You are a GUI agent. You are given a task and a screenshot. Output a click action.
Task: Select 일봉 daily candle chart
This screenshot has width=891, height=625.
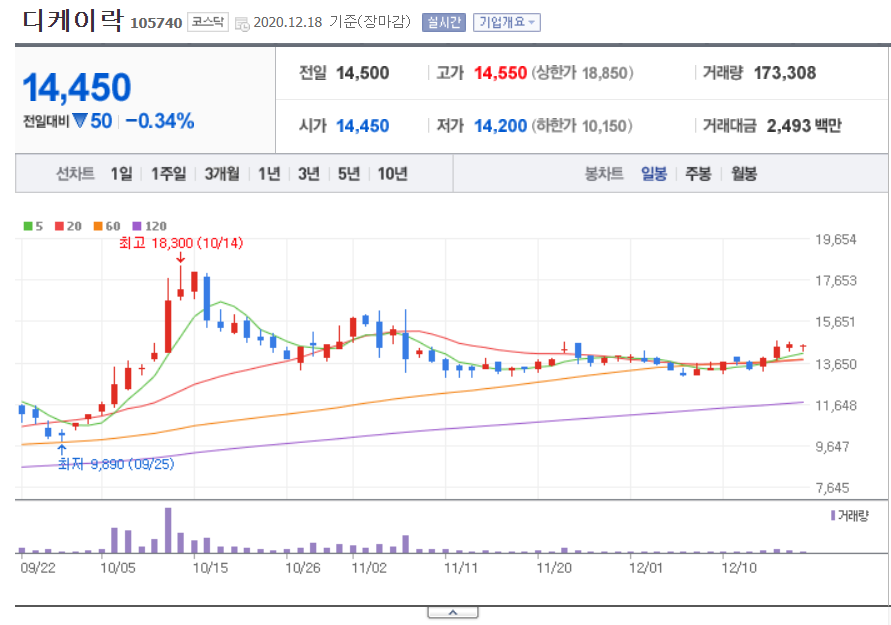[x=653, y=173]
